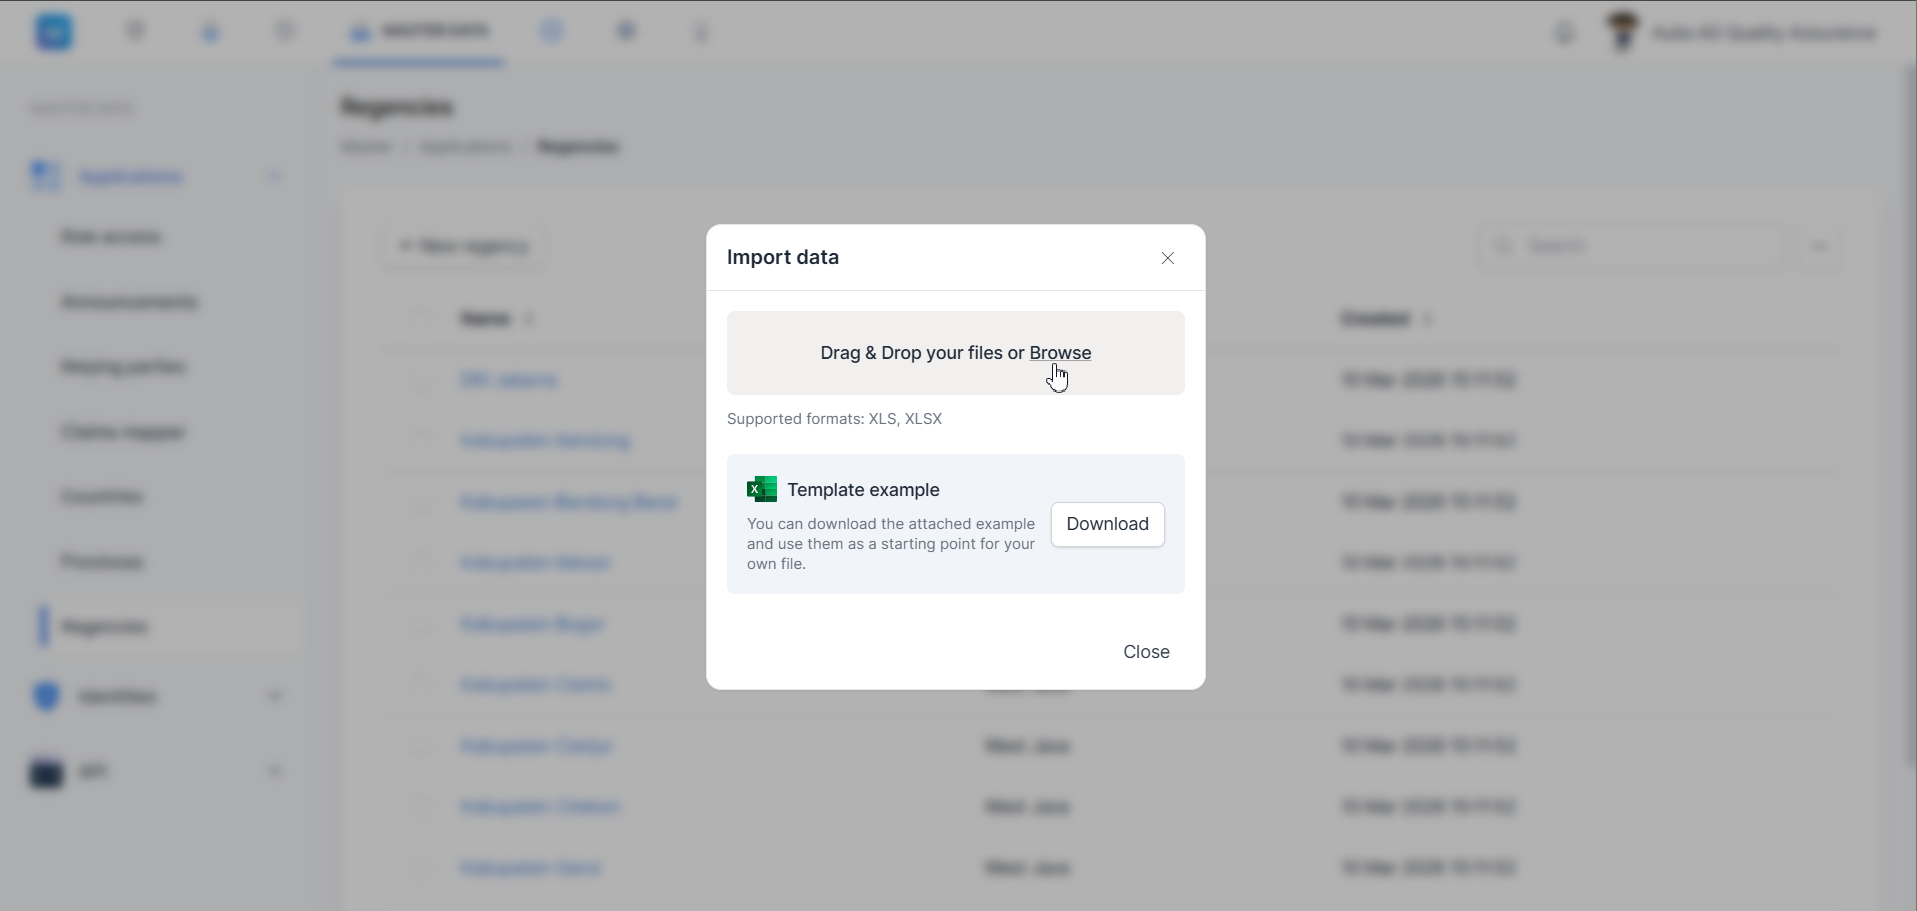Image resolution: width=1917 pixels, height=911 pixels.
Task: Click the Template example heading
Action: pos(863,490)
